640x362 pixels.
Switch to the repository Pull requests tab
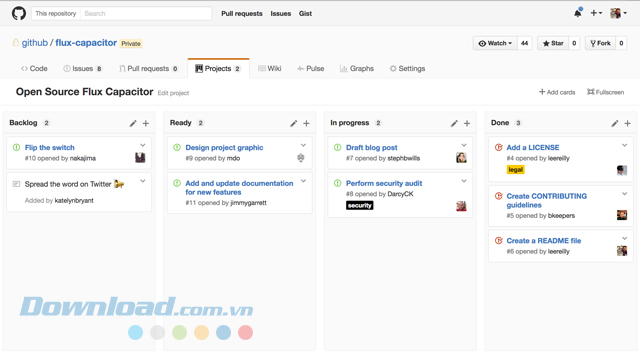click(x=149, y=69)
